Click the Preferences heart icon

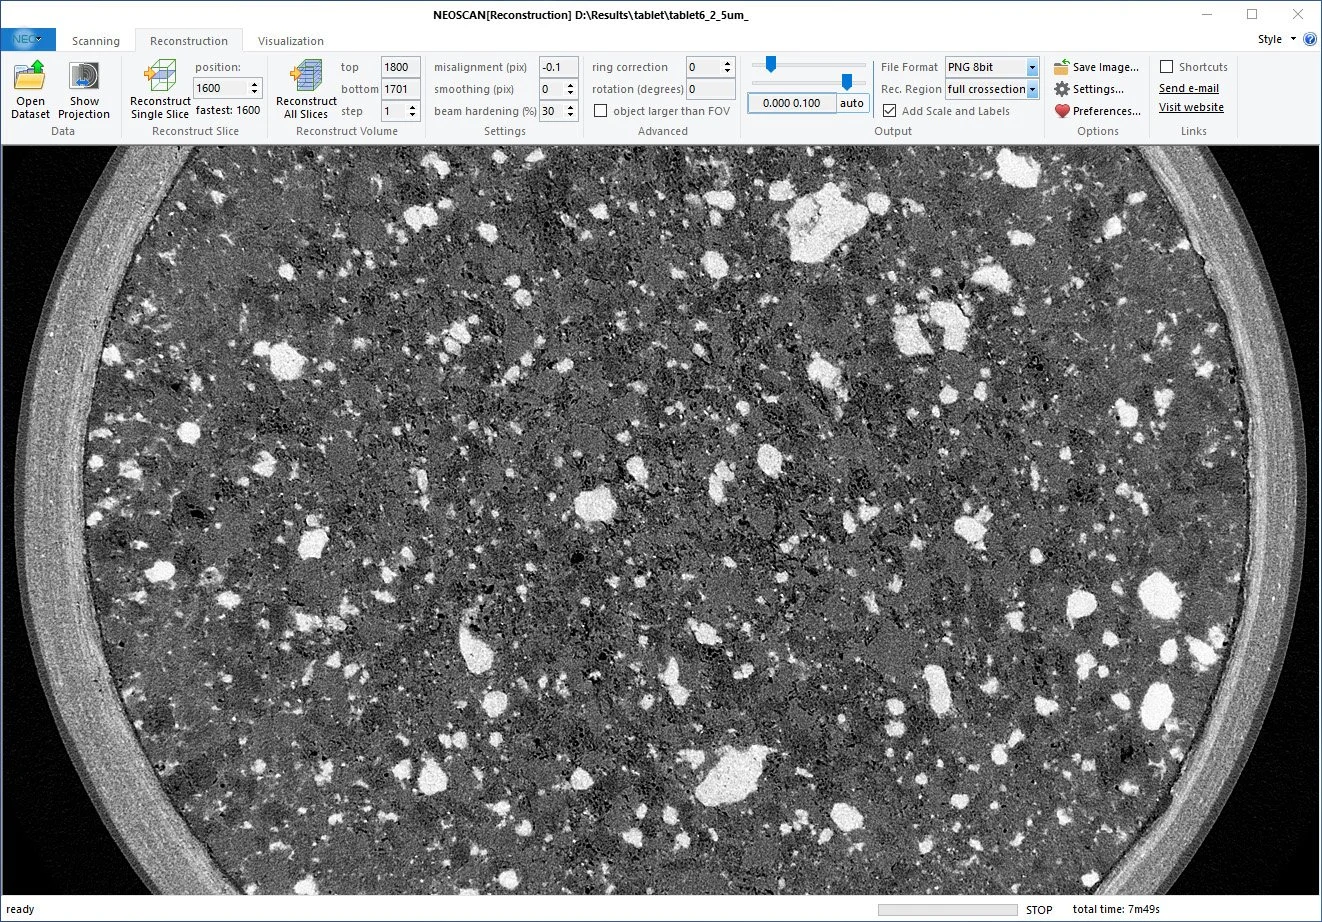click(1062, 111)
